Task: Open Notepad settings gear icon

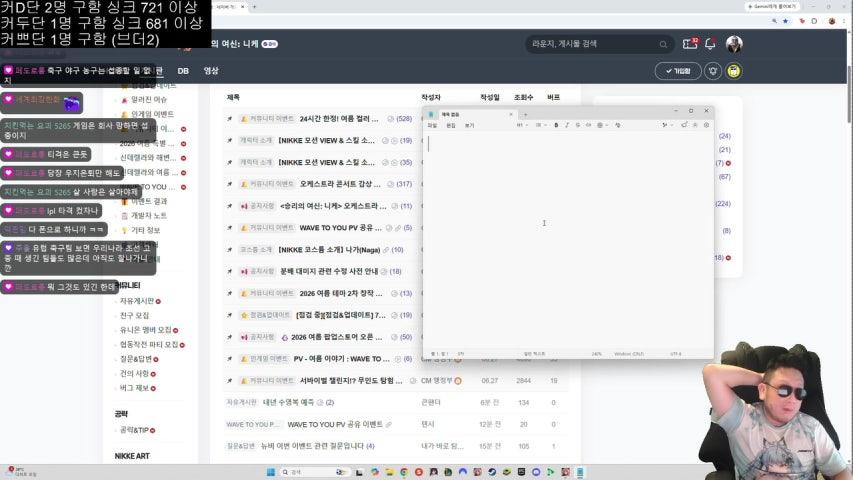Action: pyautogui.click(x=706, y=125)
